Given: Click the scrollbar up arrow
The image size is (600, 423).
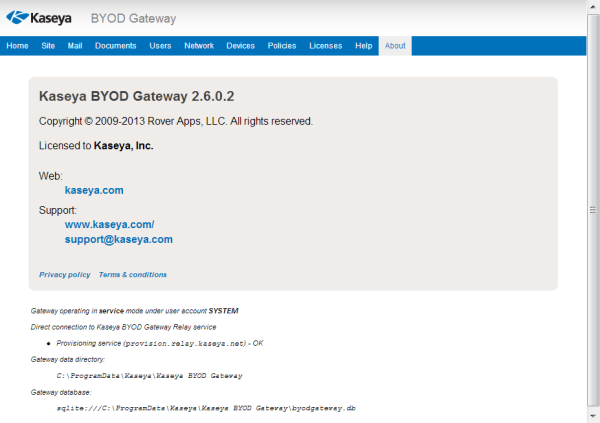Looking at the screenshot, I should [593, 7].
